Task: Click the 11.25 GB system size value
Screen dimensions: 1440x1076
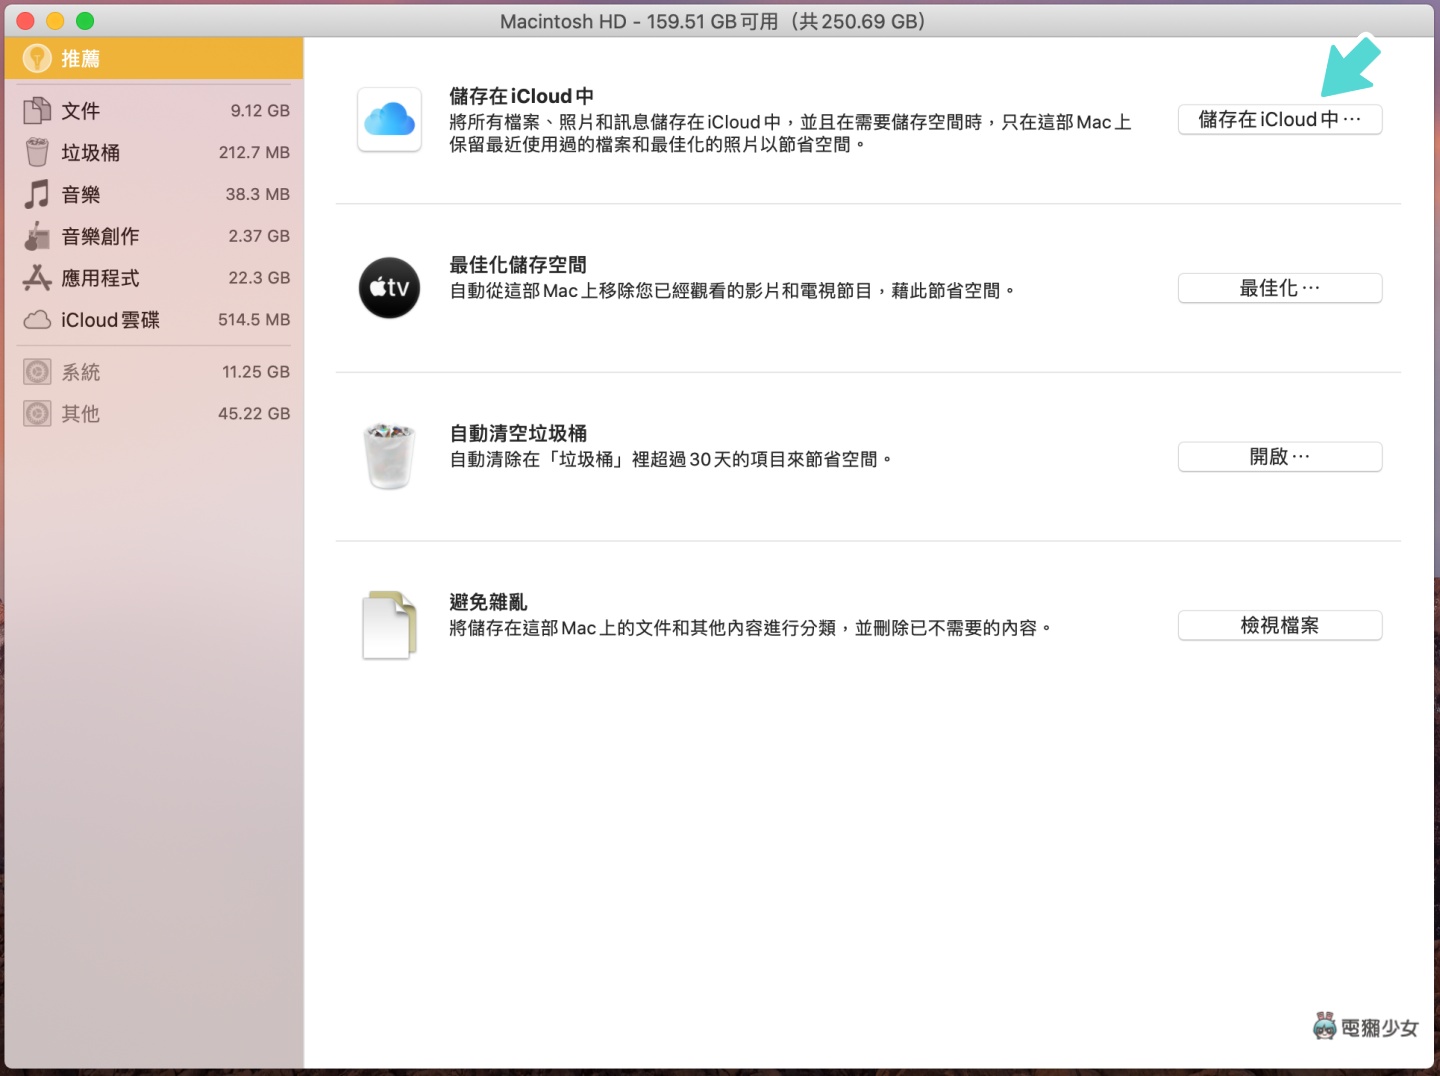Action: click(256, 372)
